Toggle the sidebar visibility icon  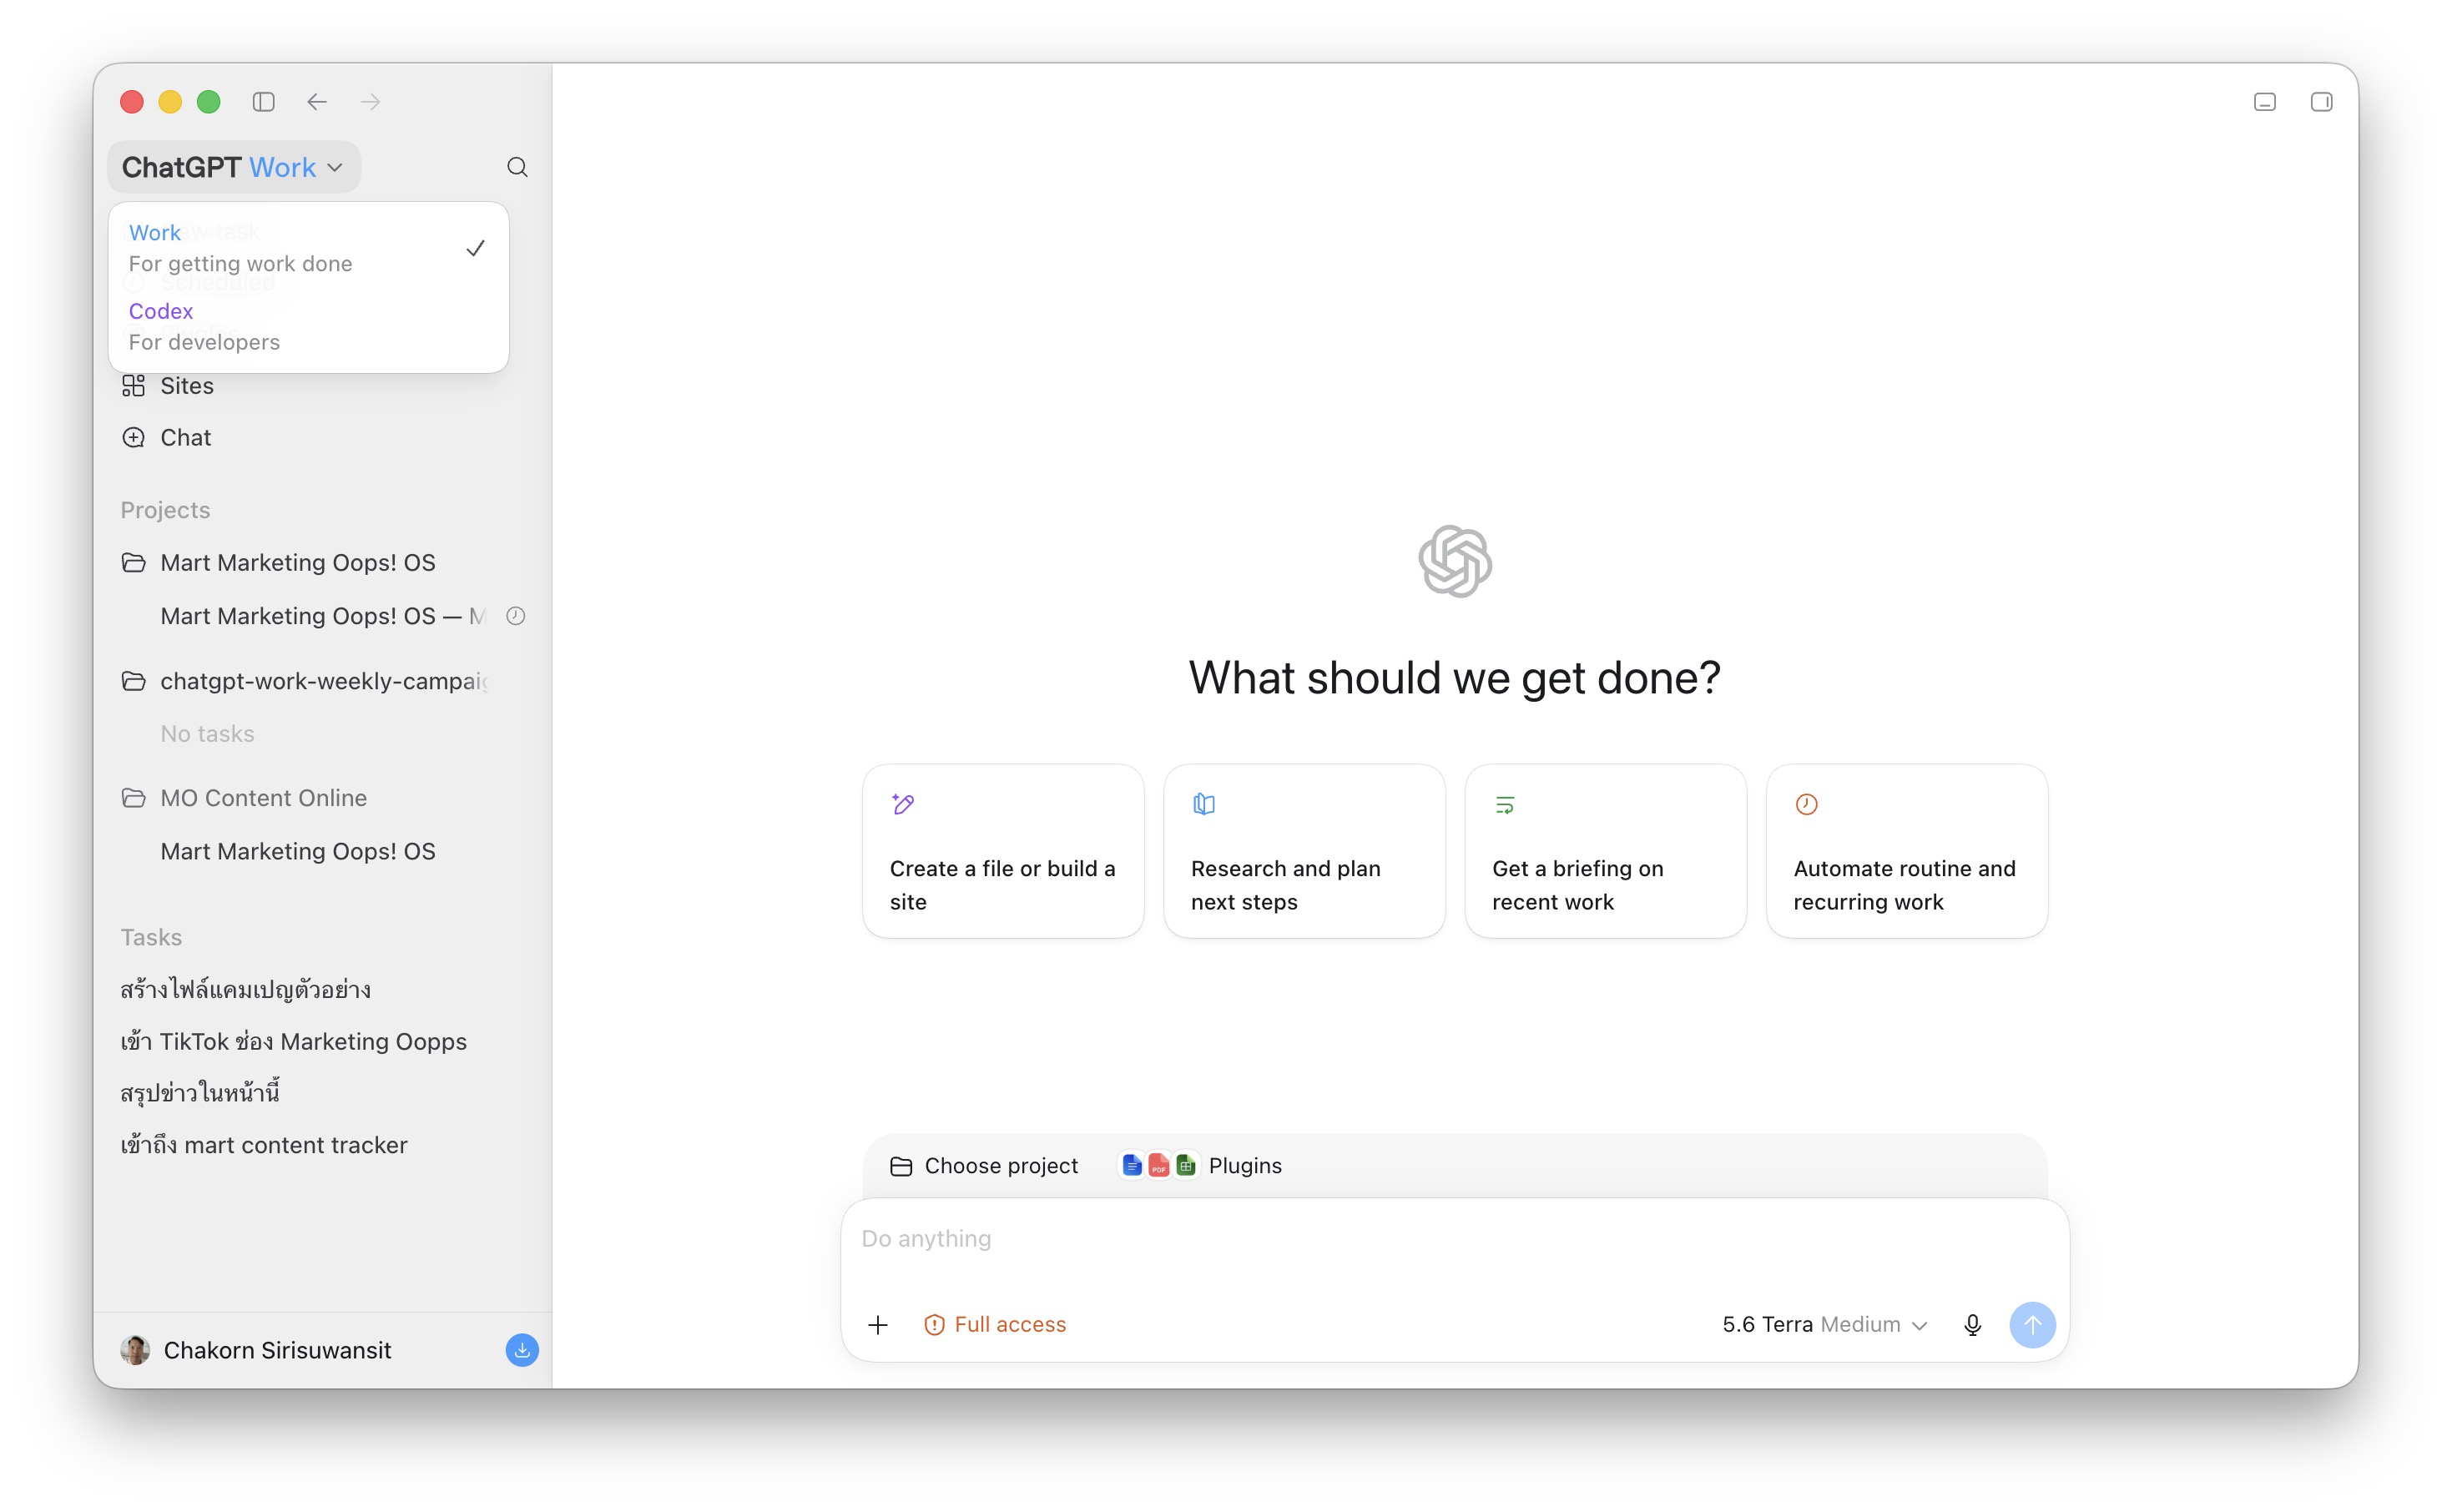pyautogui.click(x=263, y=102)
